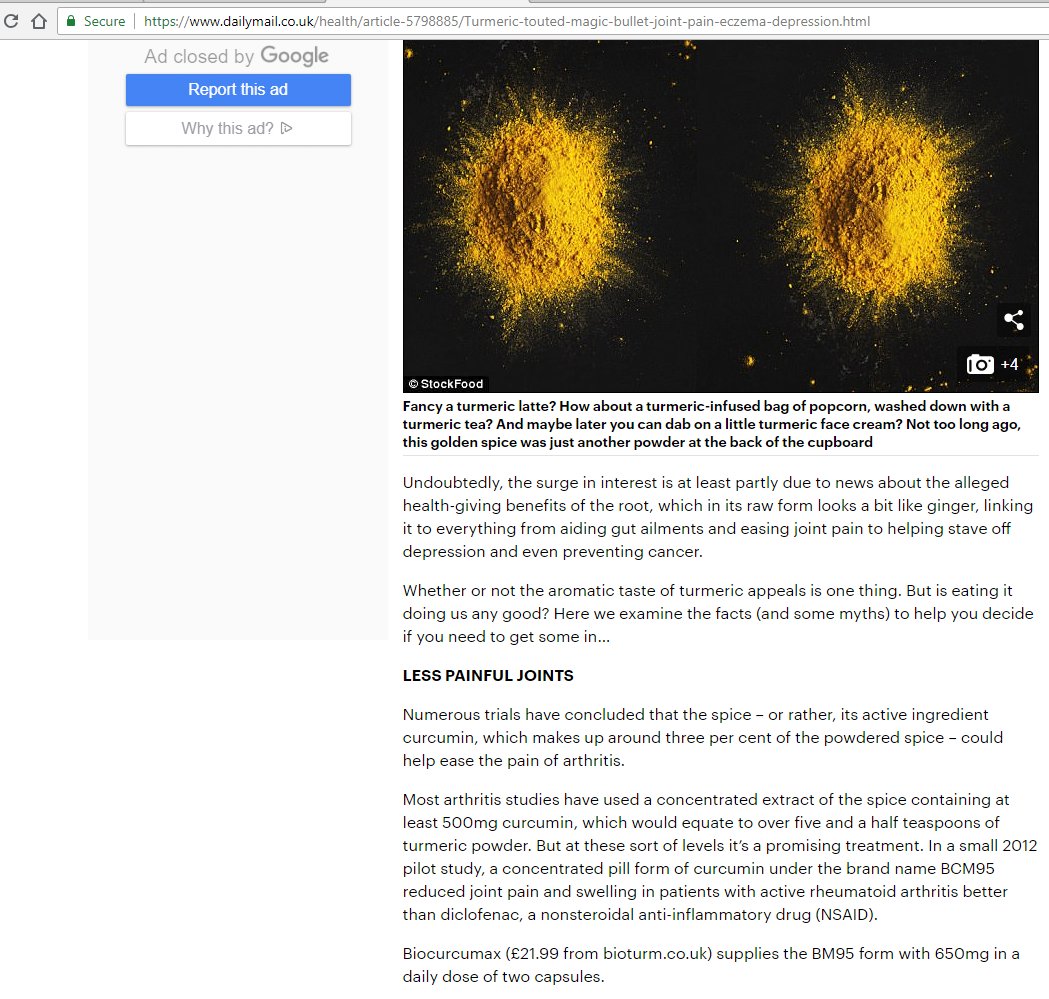The width and height of the screenshot is (1049, 999).
Task: Click the 'Ad closed by Google' text
Action: (236, 56)
